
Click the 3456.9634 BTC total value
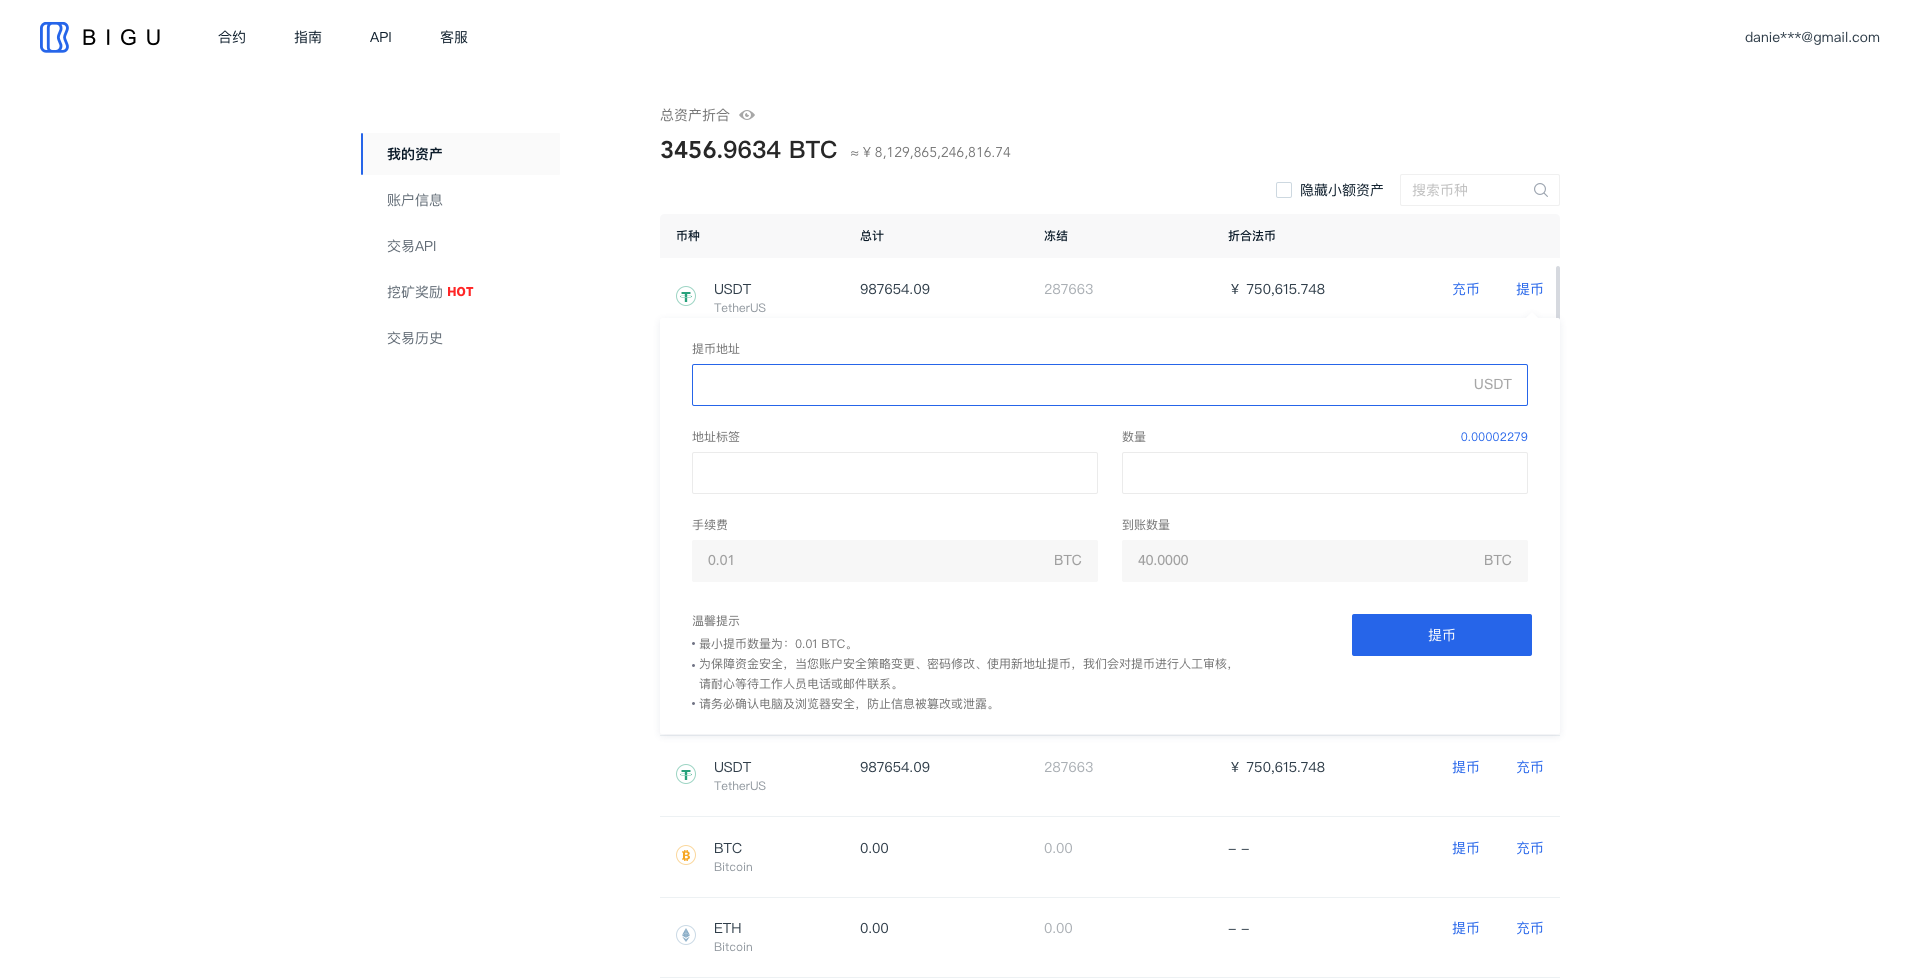748,150
